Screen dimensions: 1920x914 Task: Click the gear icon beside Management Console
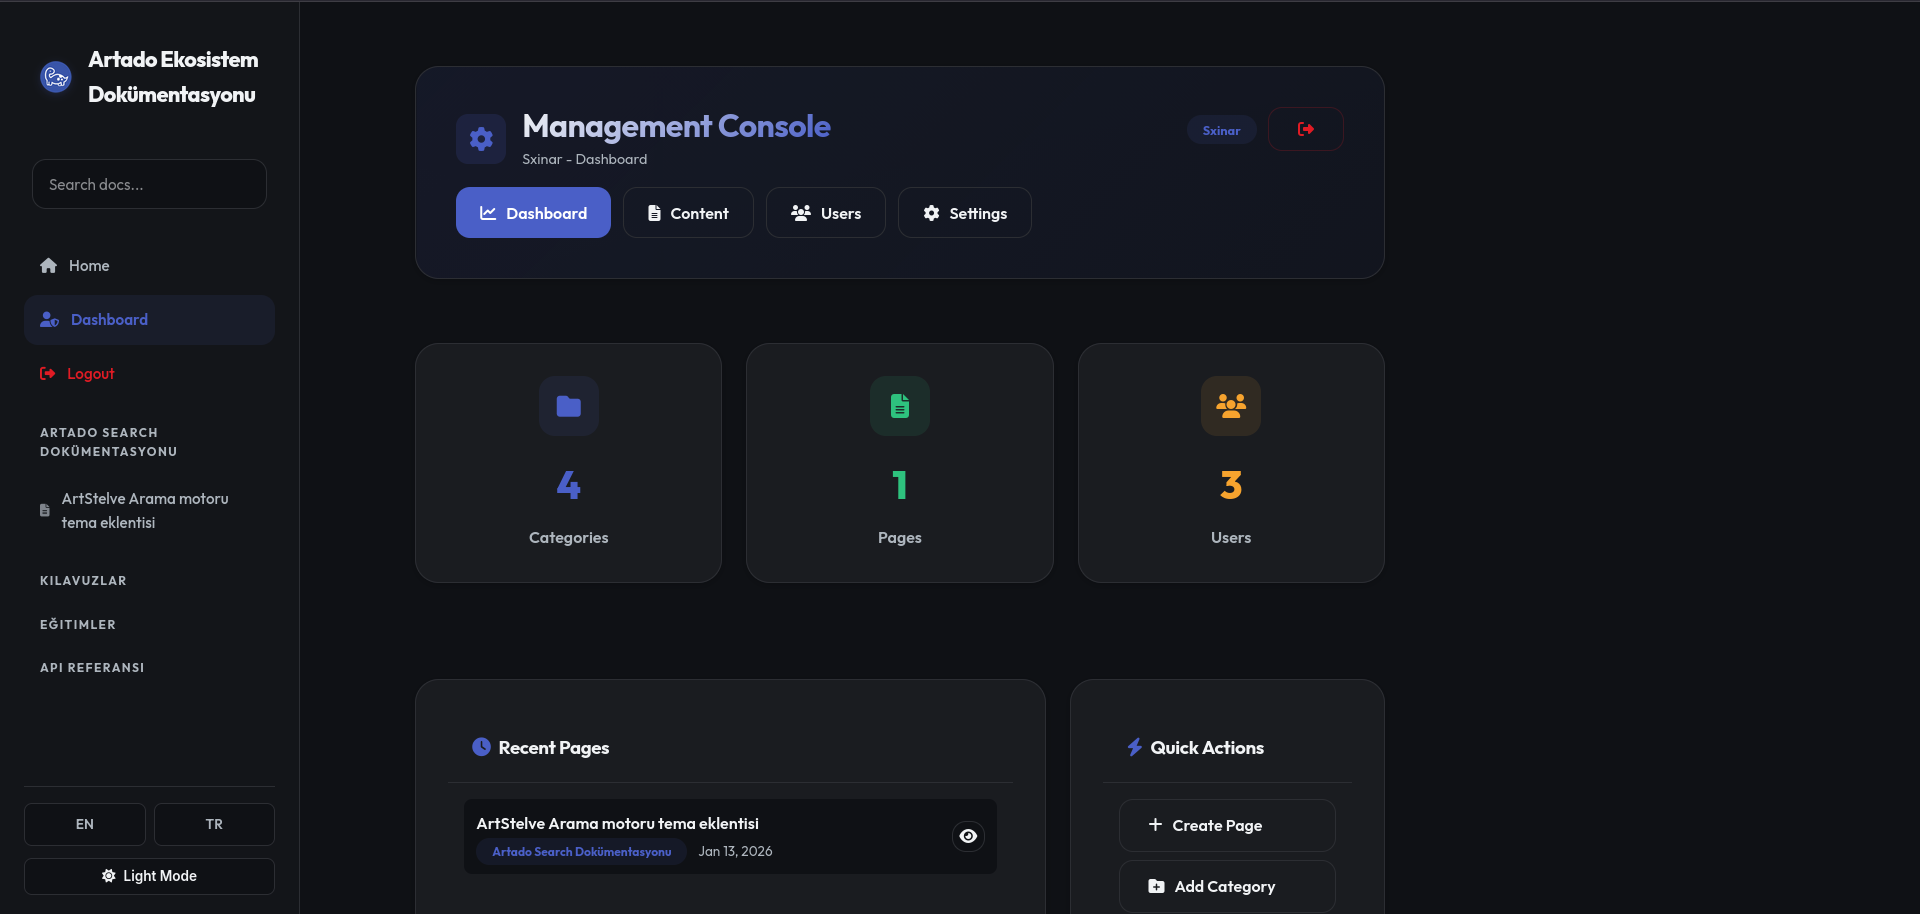coord(481,139)
